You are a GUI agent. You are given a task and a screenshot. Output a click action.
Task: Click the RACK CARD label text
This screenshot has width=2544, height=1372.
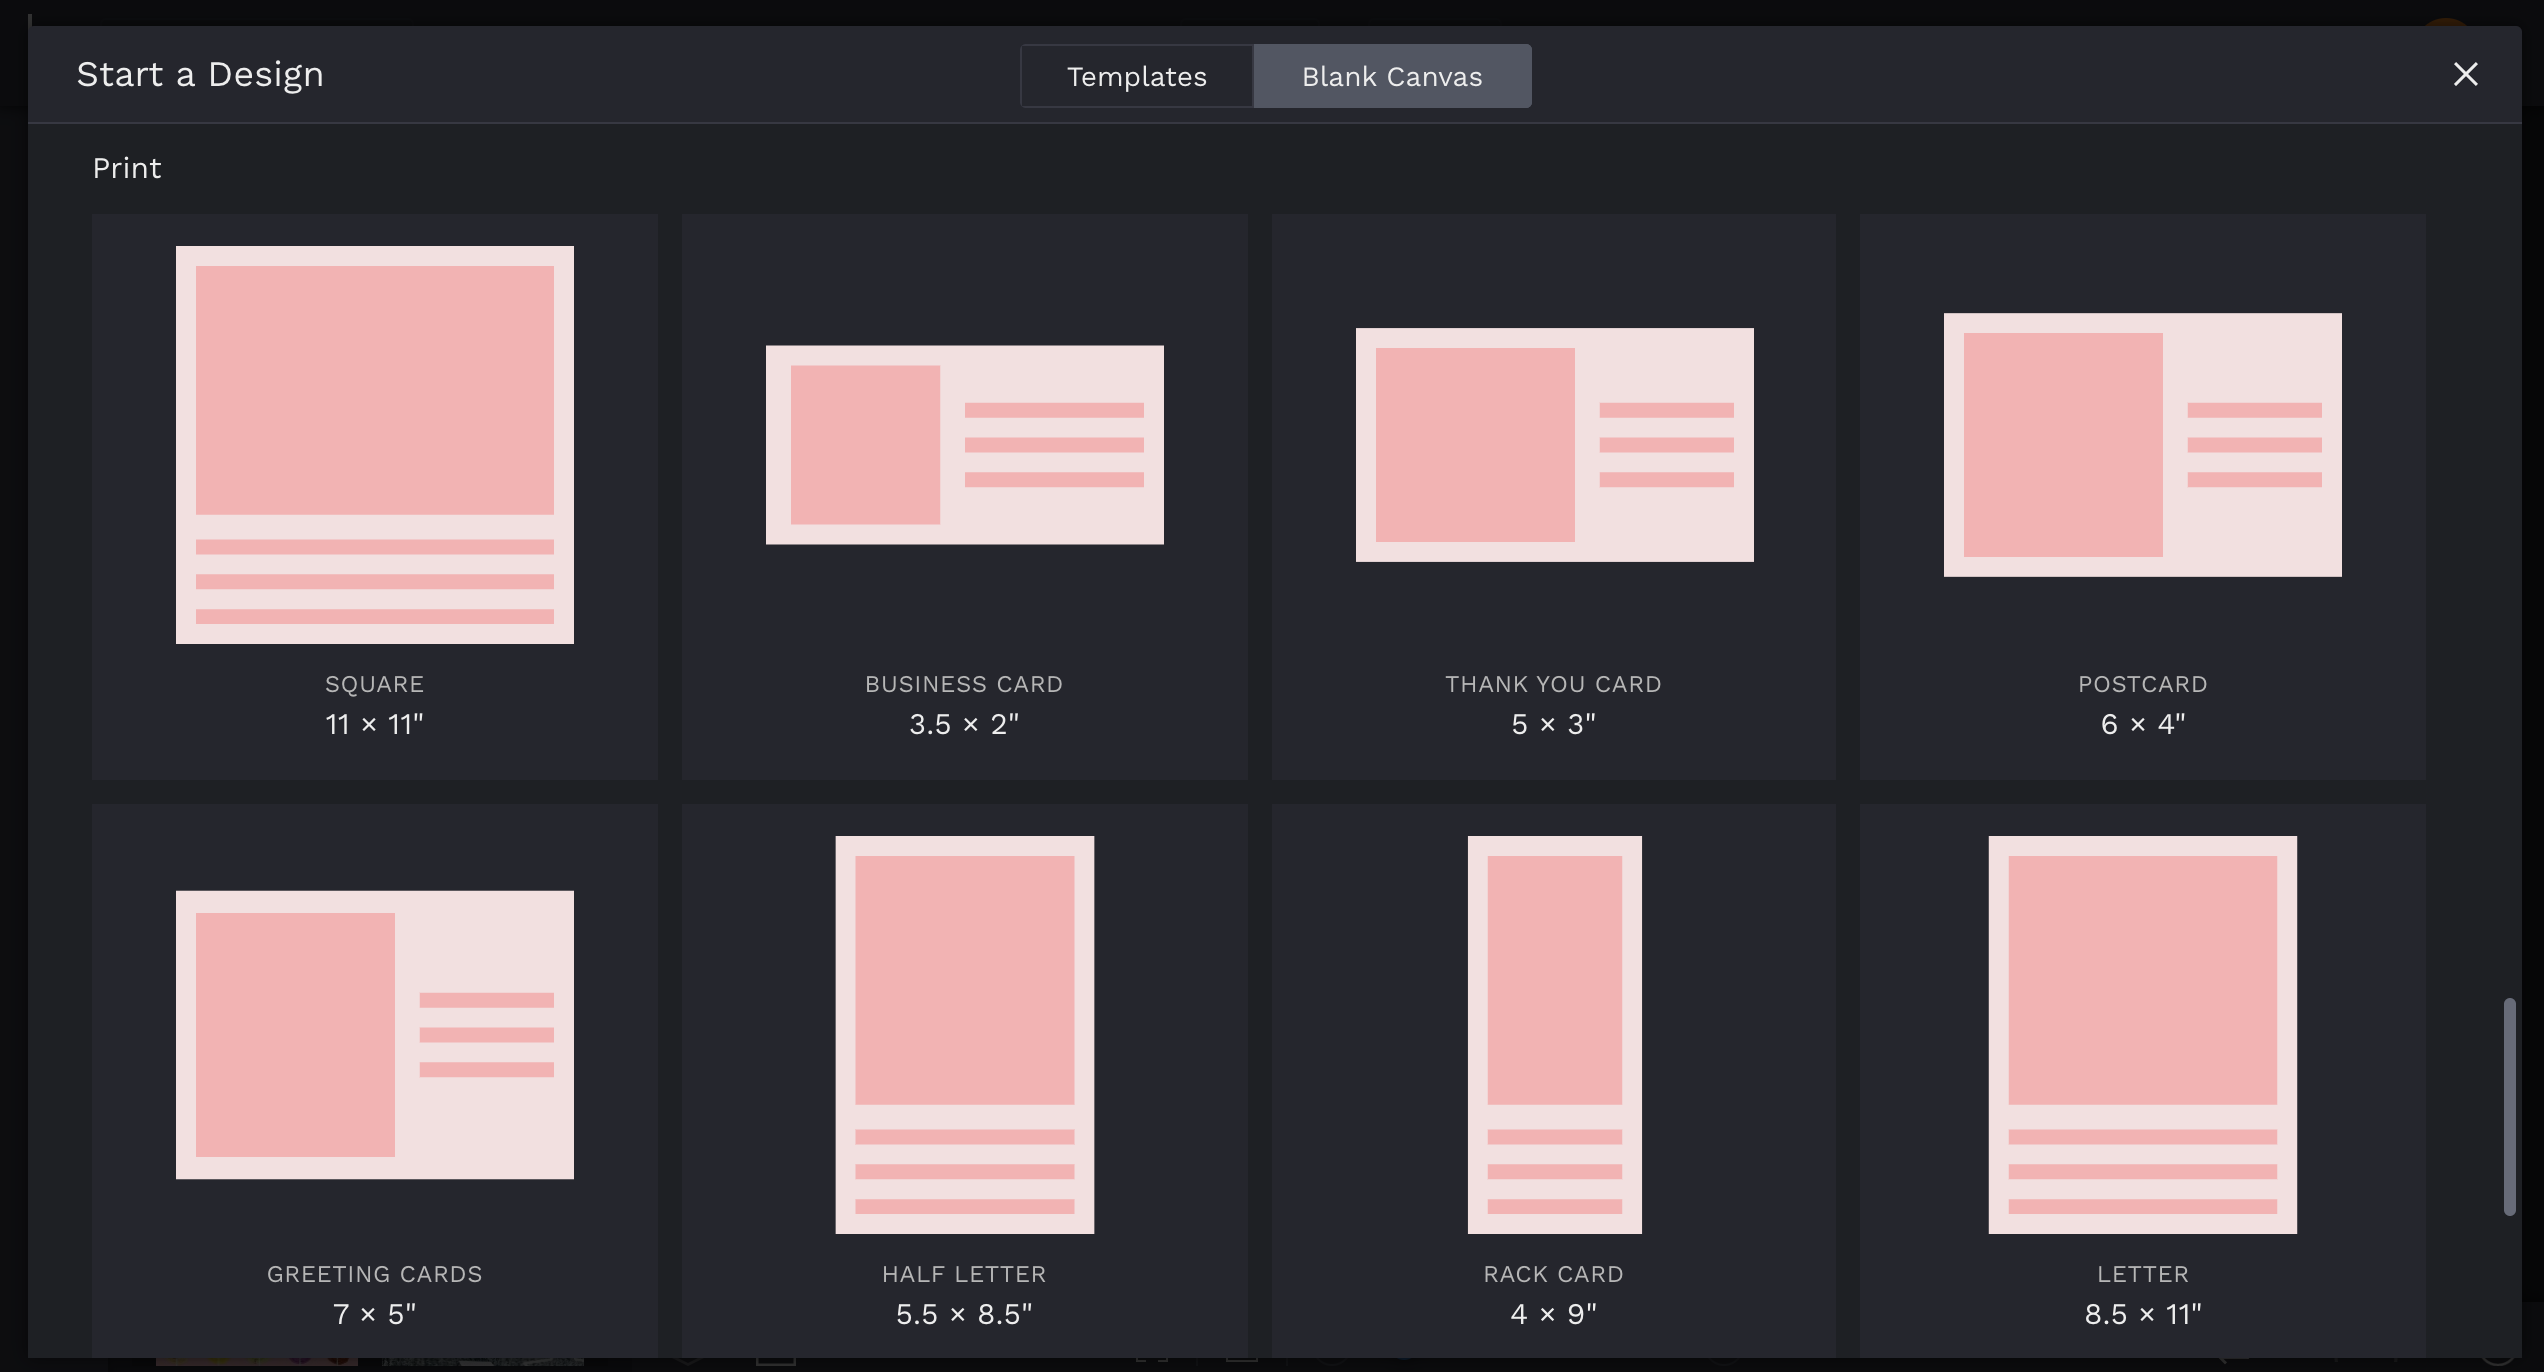[x=1553, y=1274]
